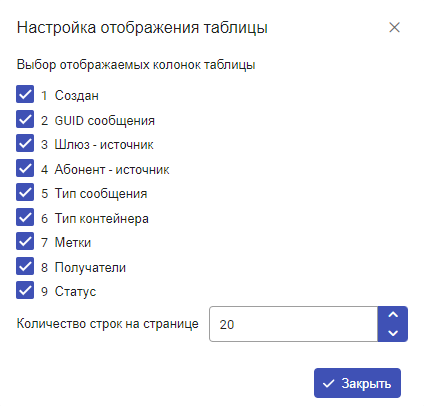This screenshot has width=424, height=406.
Task: Close the table settings dialog with X
Action: (394, 27)
